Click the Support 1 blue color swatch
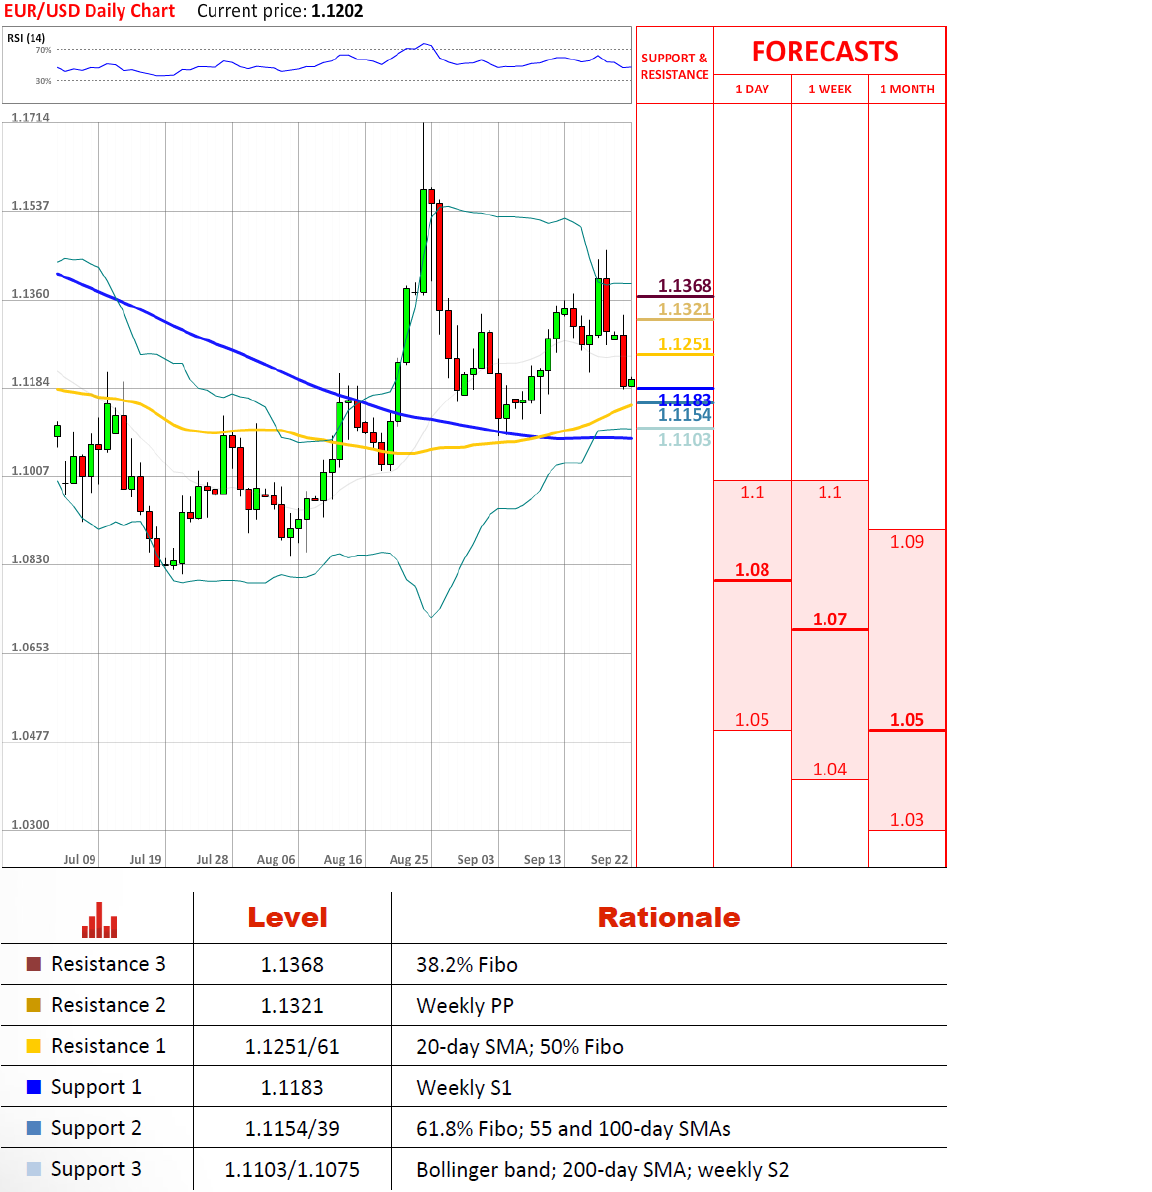The width and height of the screenshot is (1152, 1192). (x=33, y=1087)
